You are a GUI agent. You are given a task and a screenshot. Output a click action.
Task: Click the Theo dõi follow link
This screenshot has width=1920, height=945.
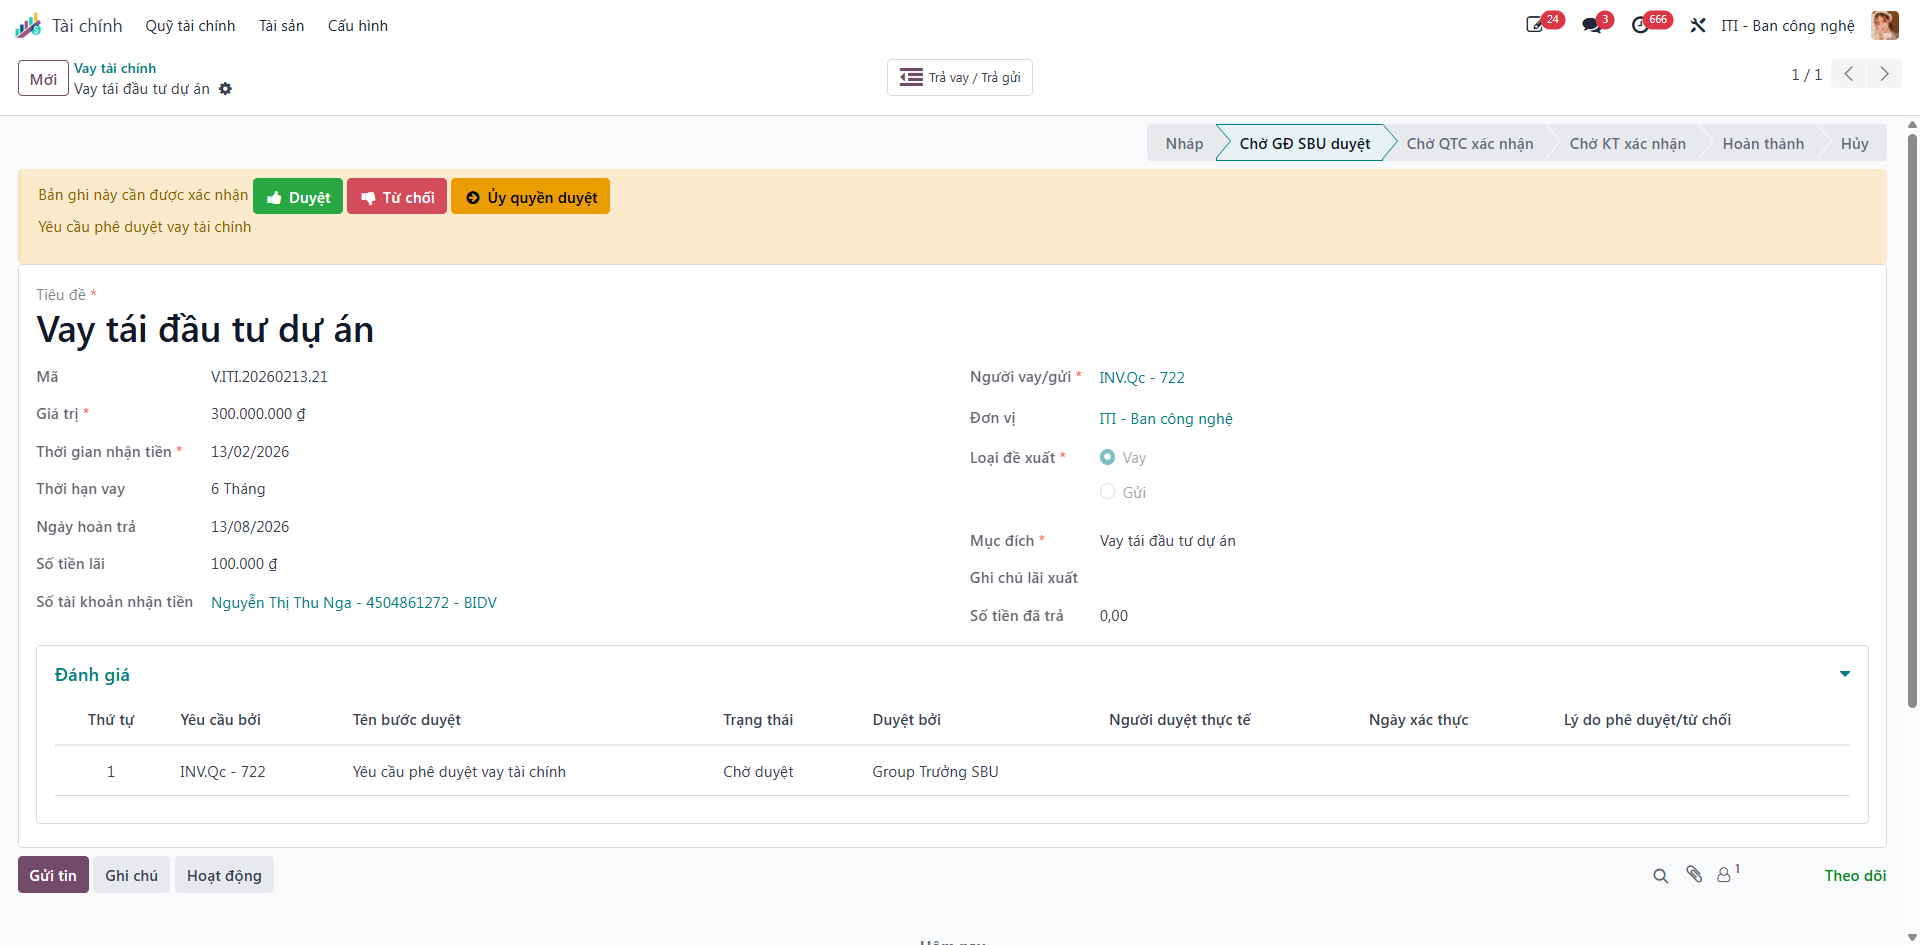point(1855,876)
